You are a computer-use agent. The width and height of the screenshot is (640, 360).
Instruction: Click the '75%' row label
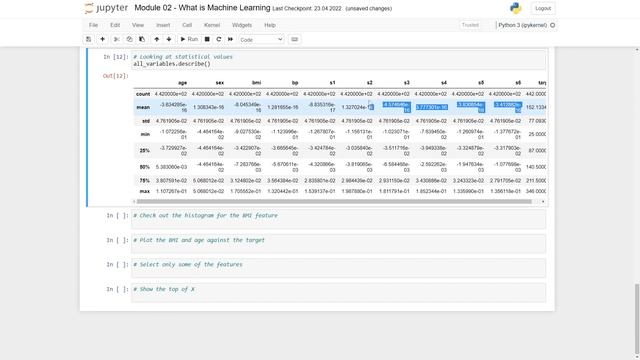point(144,180)
